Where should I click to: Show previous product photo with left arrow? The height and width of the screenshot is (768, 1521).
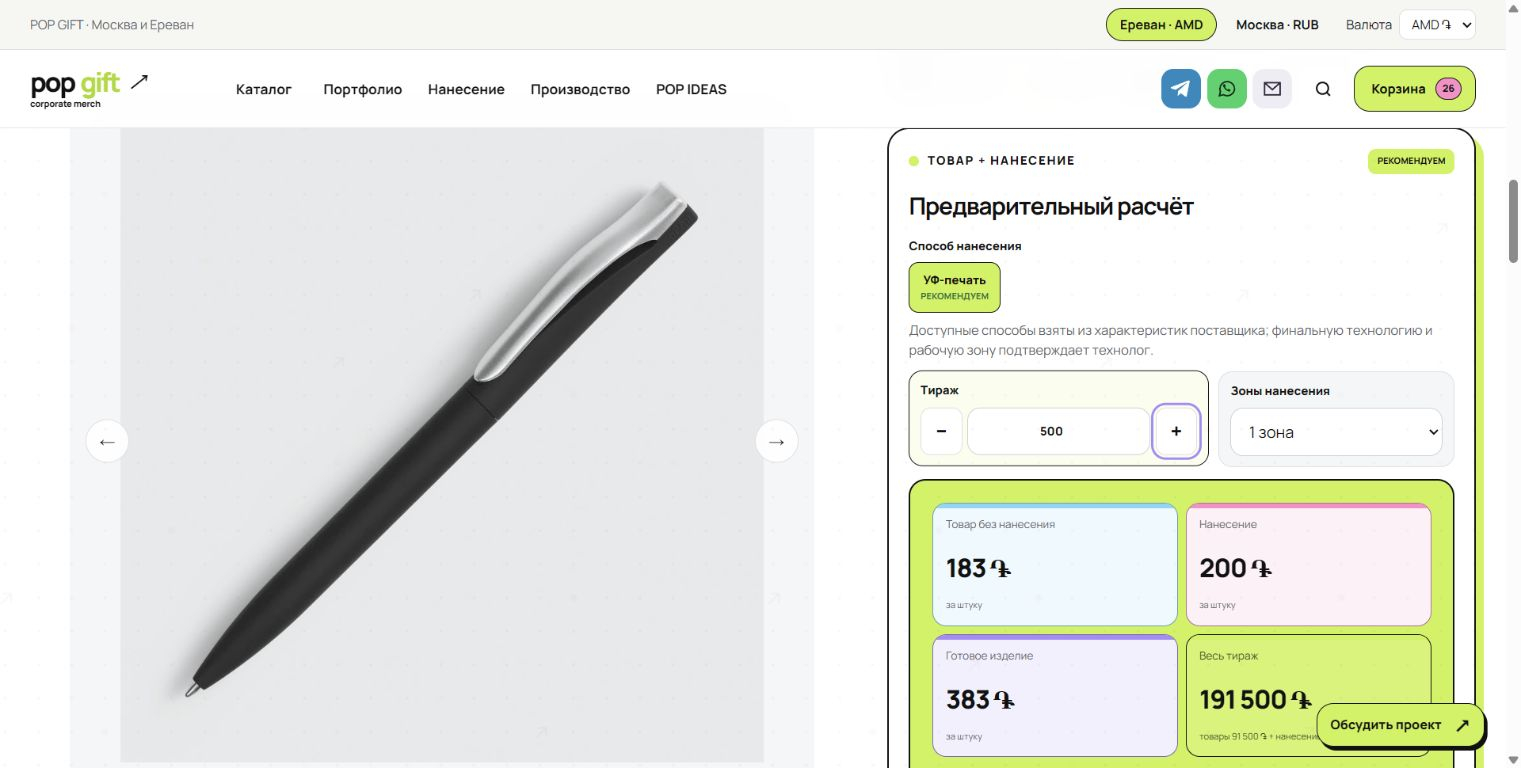click(107, 441)
